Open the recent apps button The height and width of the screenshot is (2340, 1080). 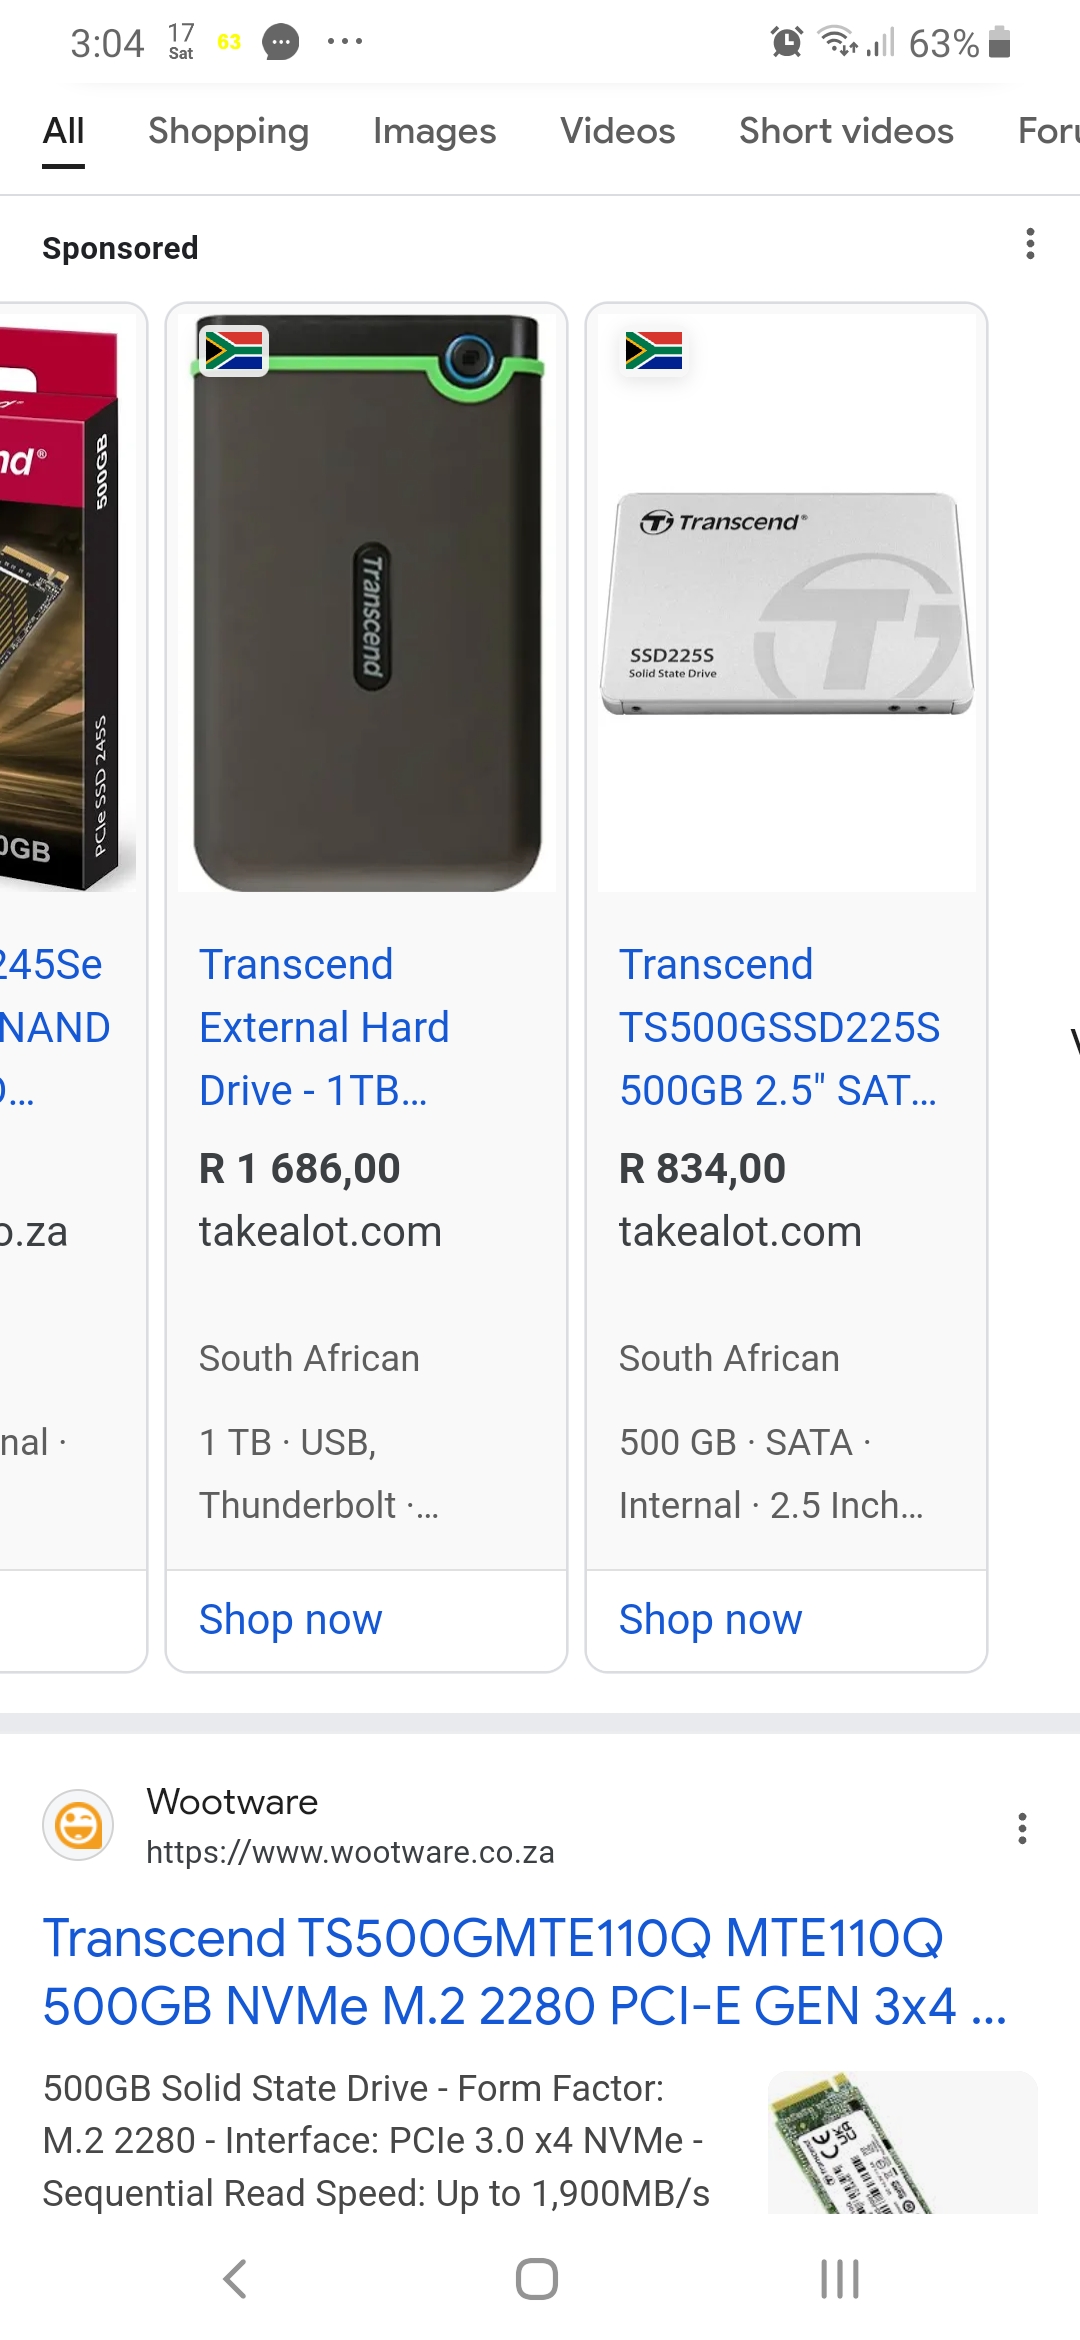(839, 2279)
